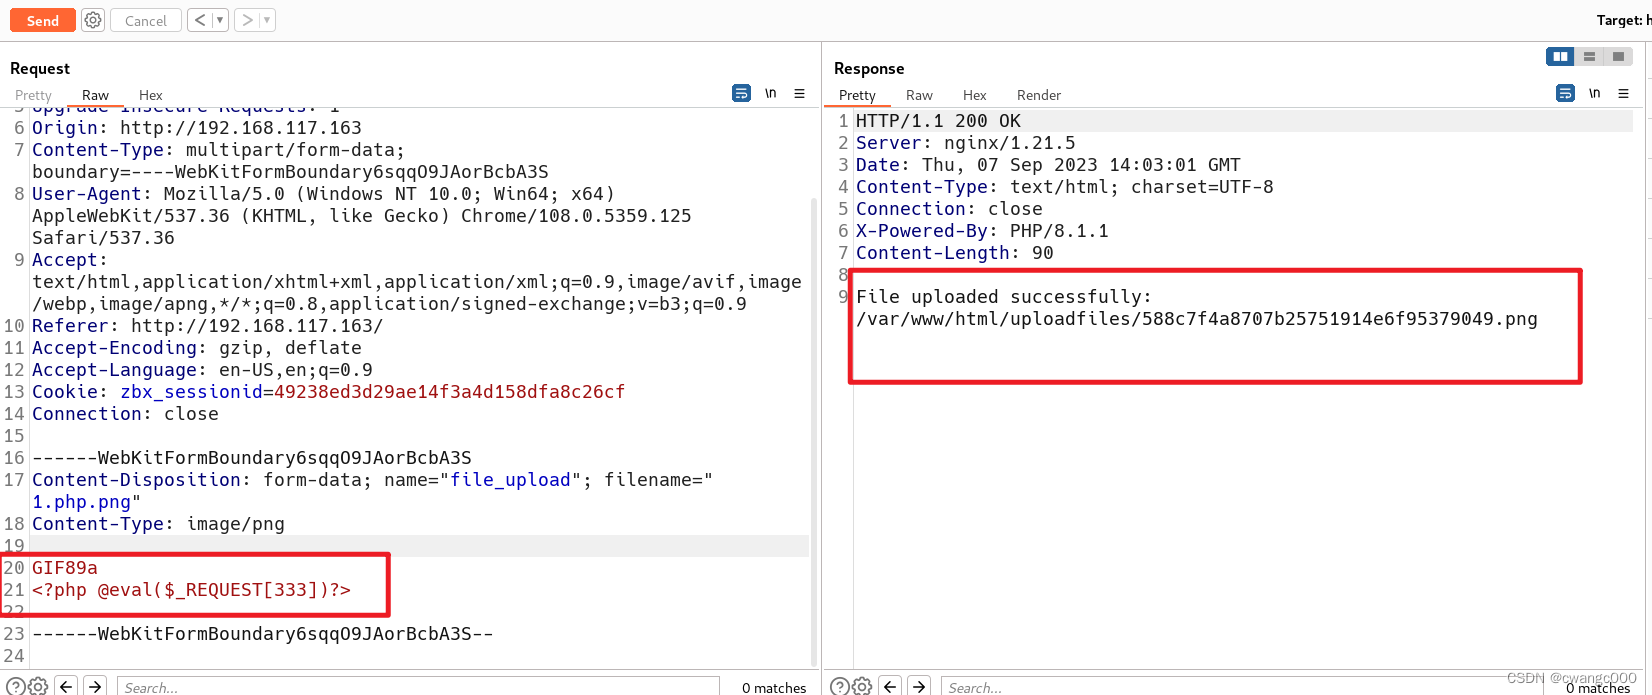The image size is (1652, 695).
Task: Open the Request panel hamburger menu
Action: tap(799, 93)
